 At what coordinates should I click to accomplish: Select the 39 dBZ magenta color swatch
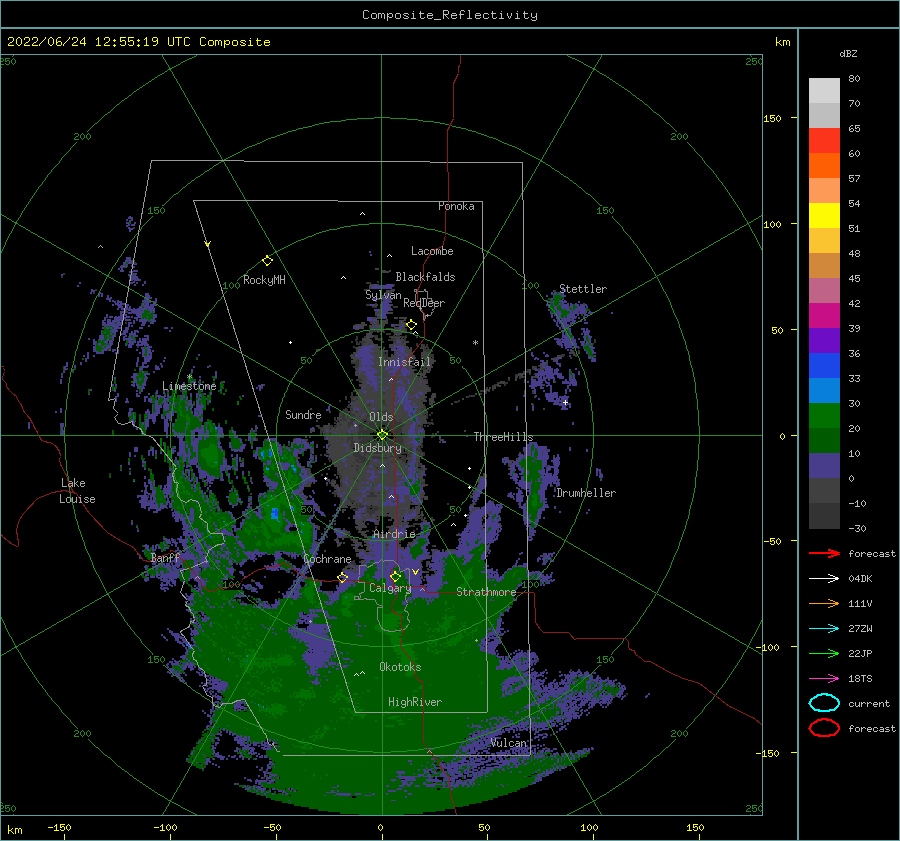coord(824,315)
